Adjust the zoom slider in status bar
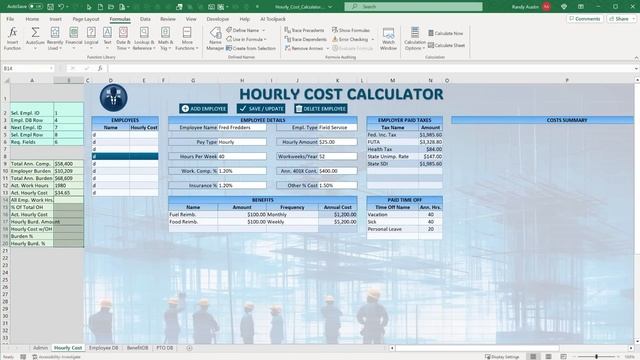640x360 pixels. [x=596, y=357]
